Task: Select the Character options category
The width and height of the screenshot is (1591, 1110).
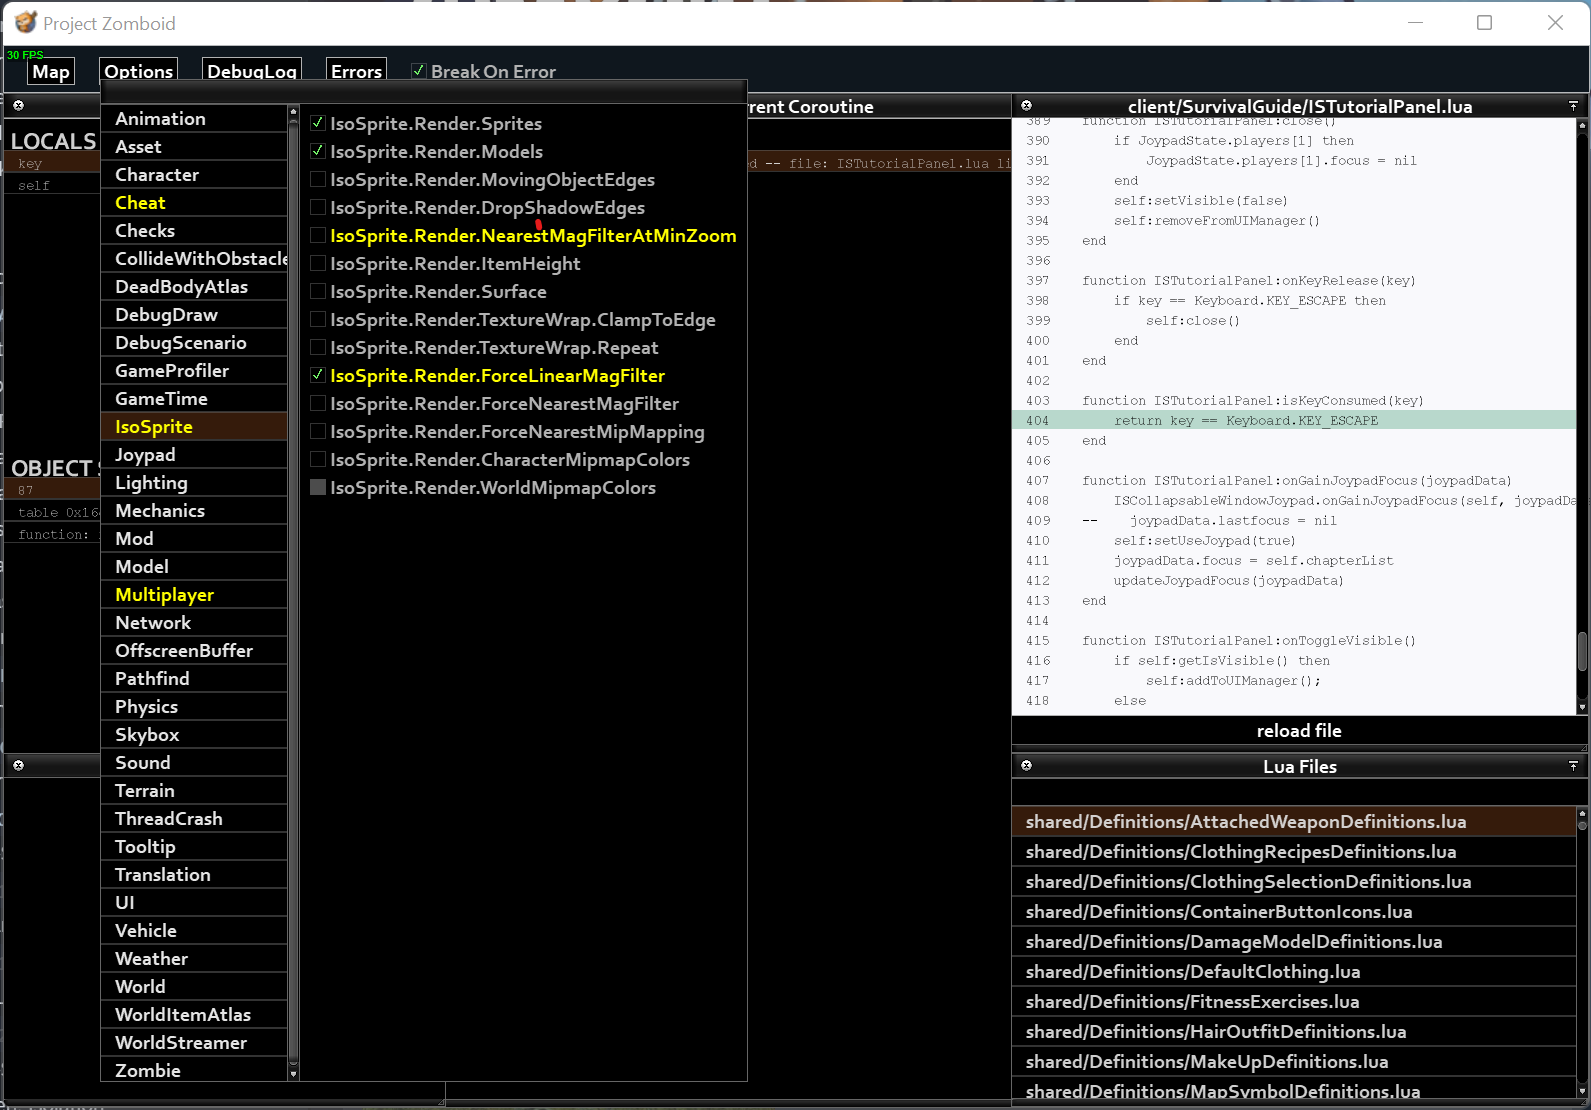Action: tap(194, 174)
